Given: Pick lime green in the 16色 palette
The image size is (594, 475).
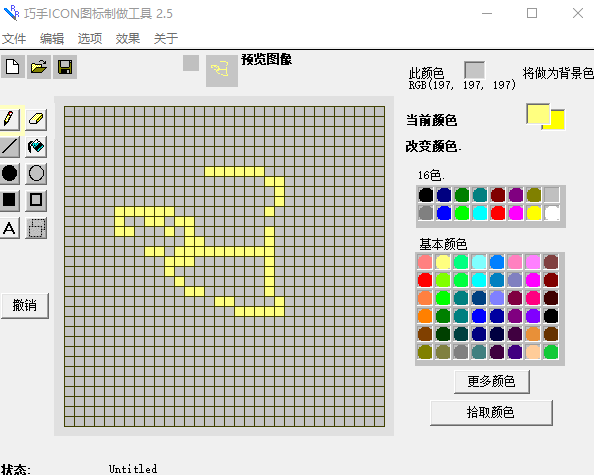Looking at the screenshot, I should click(462, 213).
